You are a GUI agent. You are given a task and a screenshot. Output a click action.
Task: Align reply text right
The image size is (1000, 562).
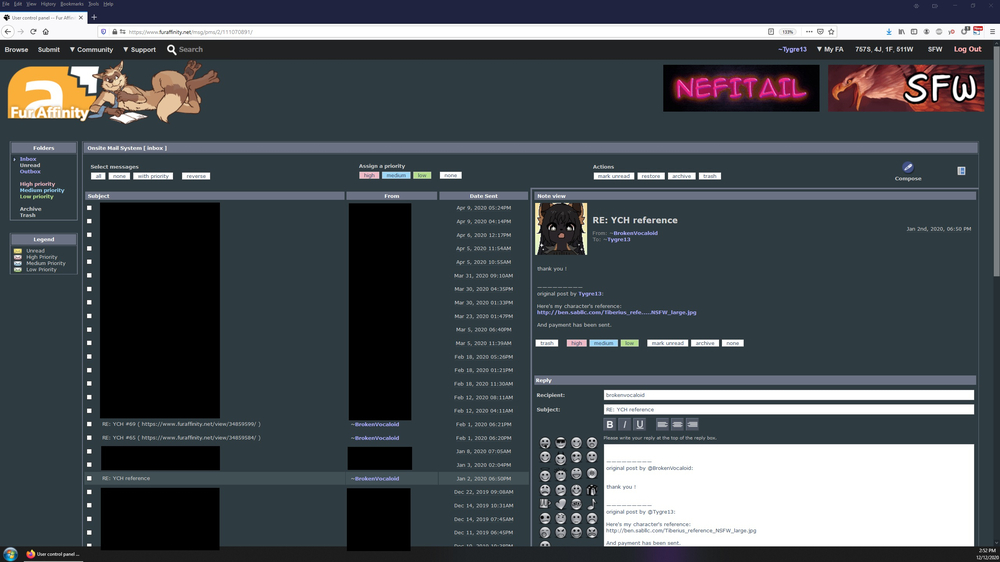pyautogui.click(x=692, y=424)
